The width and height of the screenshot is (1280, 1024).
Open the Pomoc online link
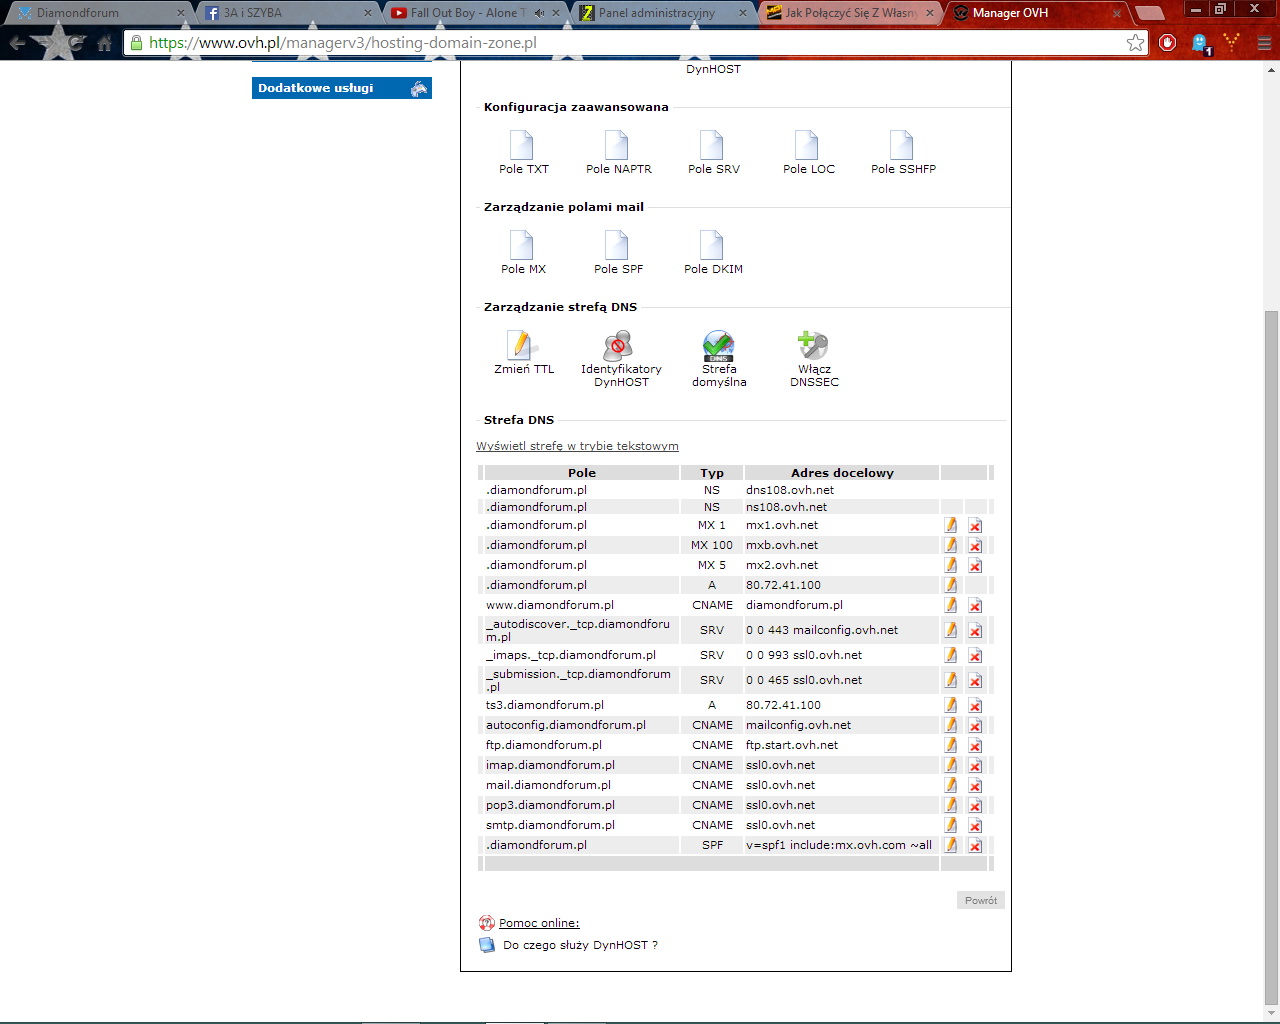pyautogui.click(x=539, y=923)
